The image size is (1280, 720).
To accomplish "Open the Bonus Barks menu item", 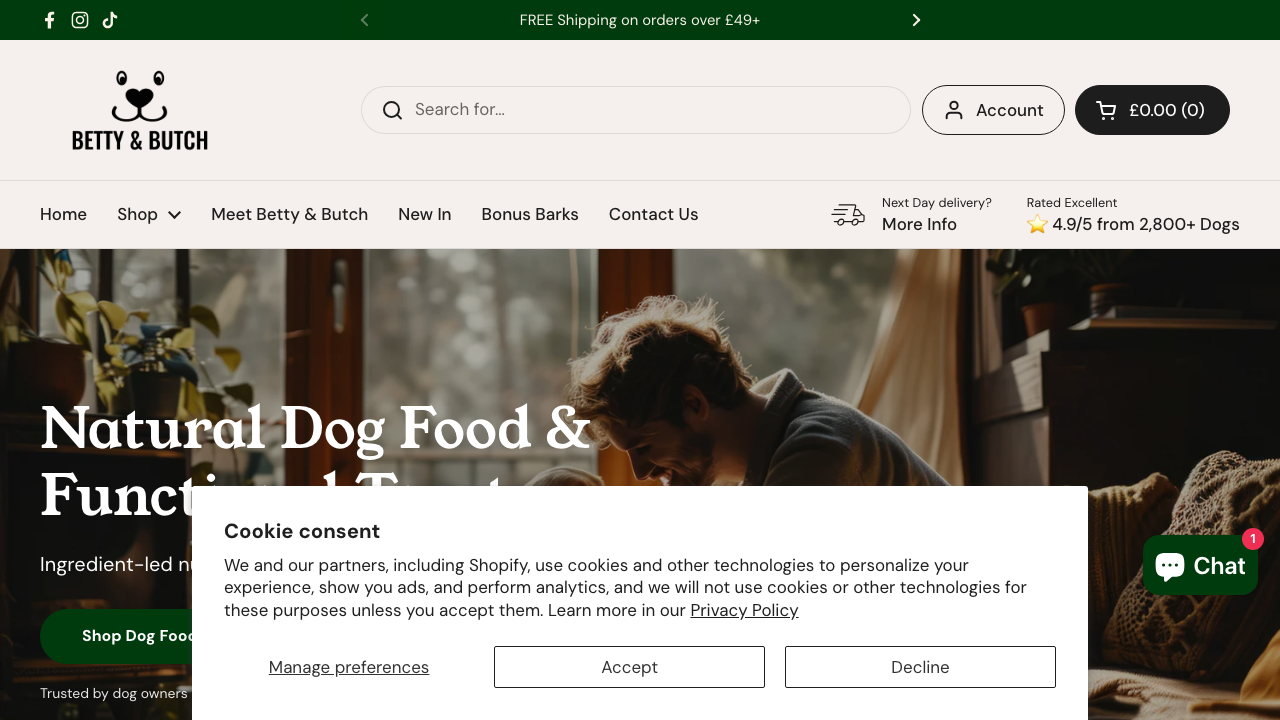I will pos(530,214).
